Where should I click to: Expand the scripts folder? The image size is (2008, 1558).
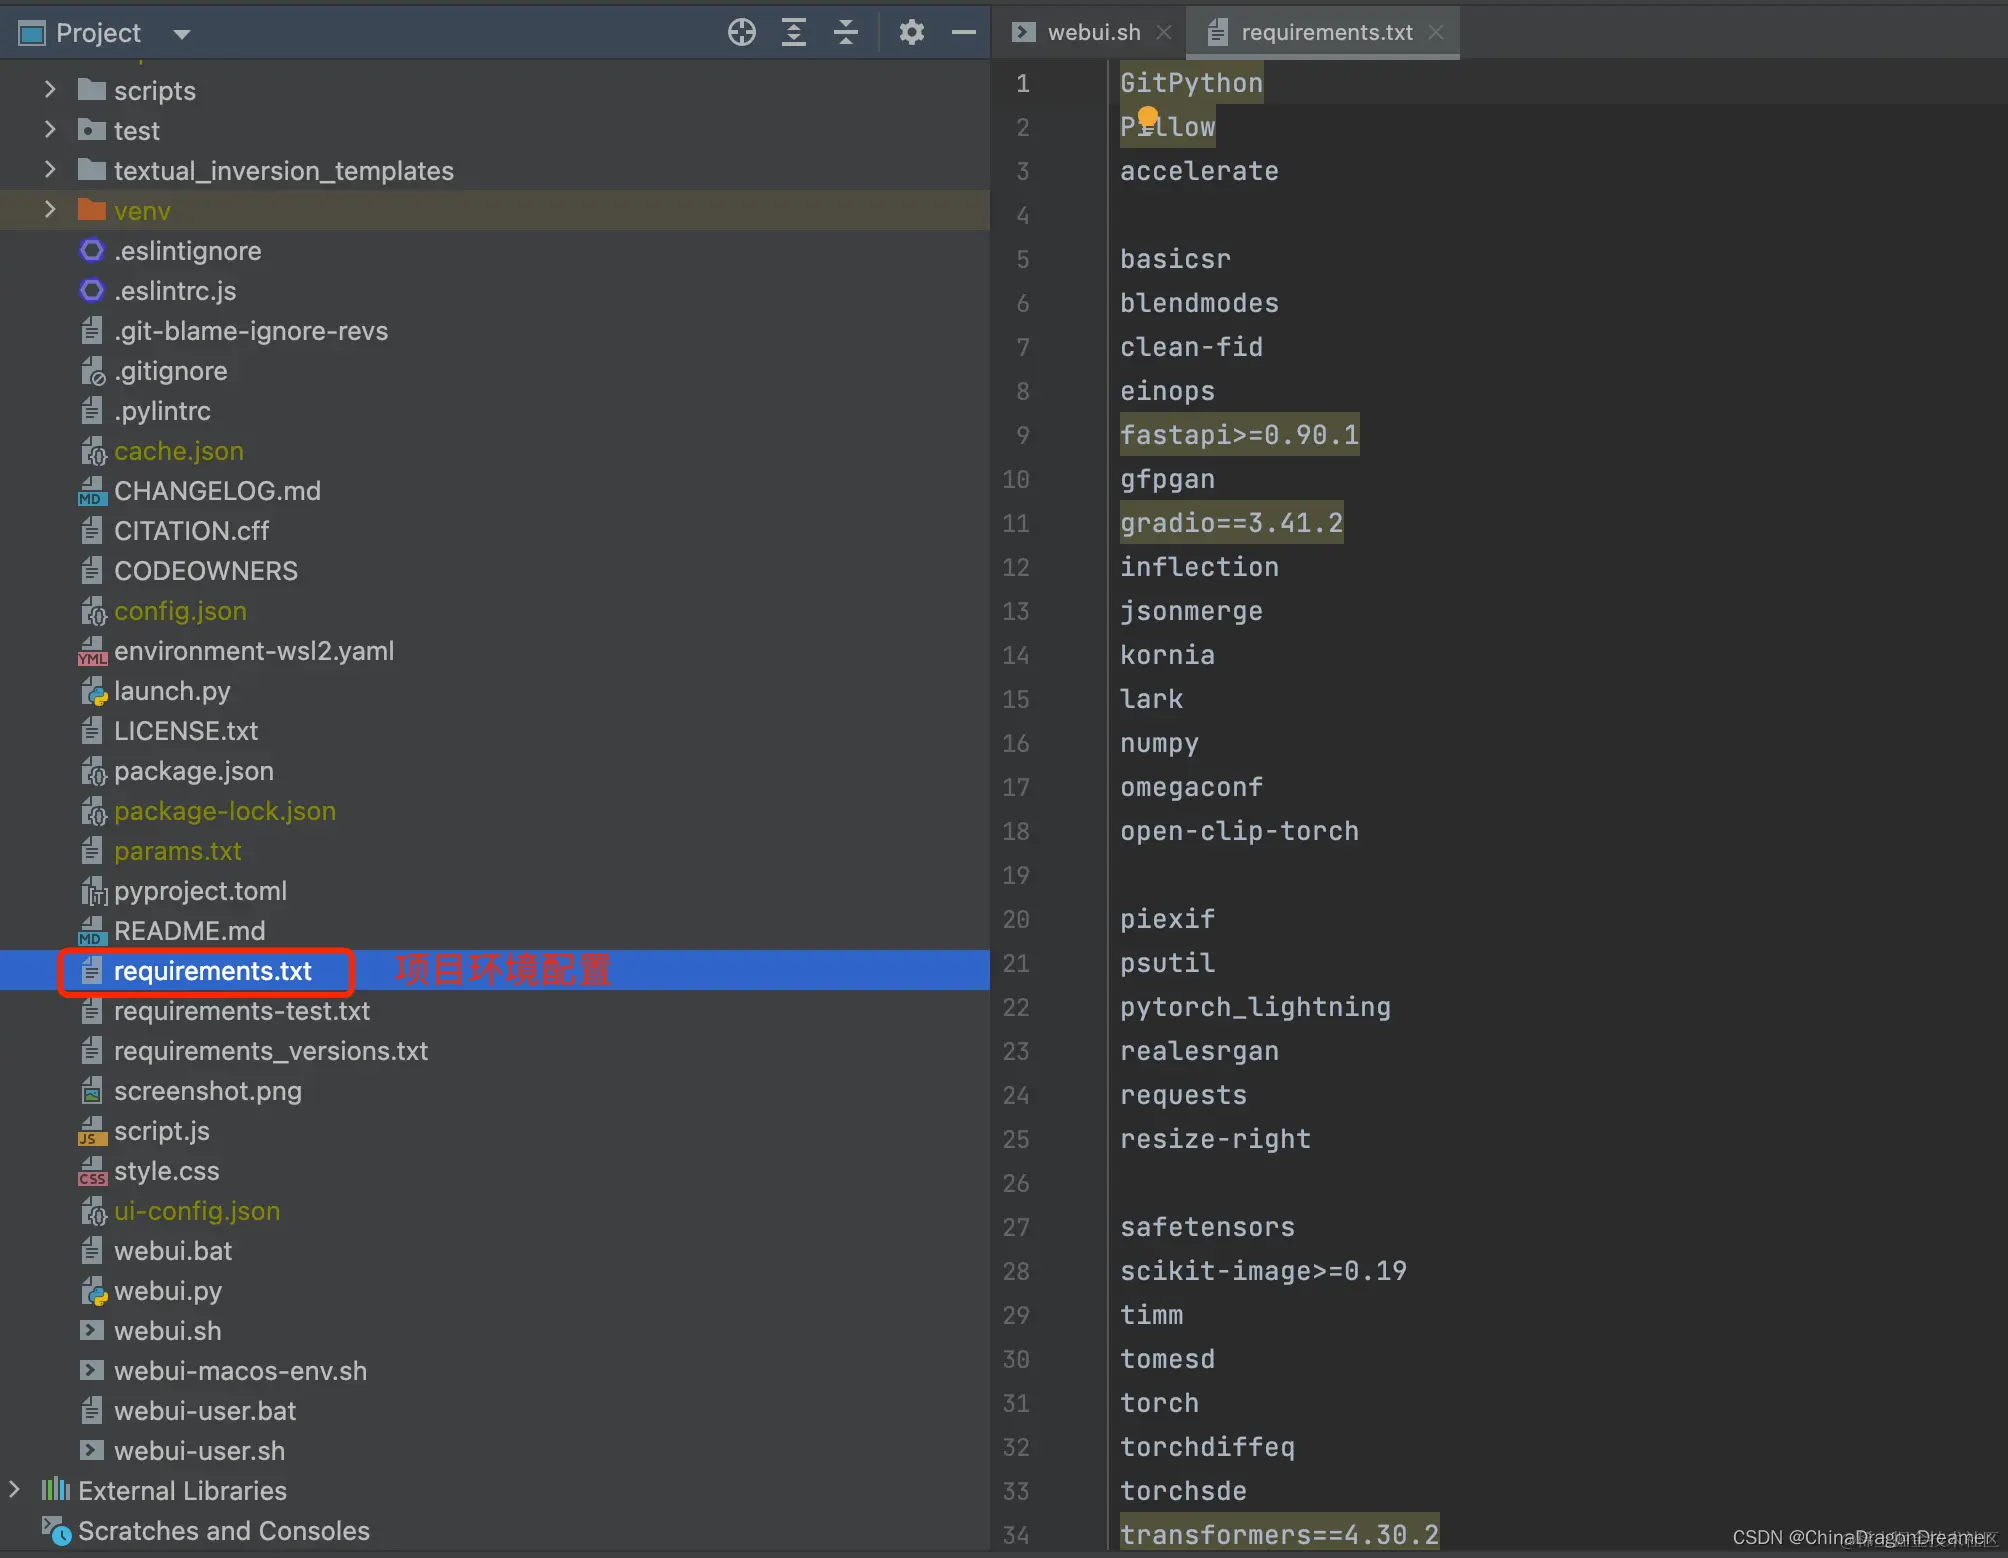[x=50, y=90]
